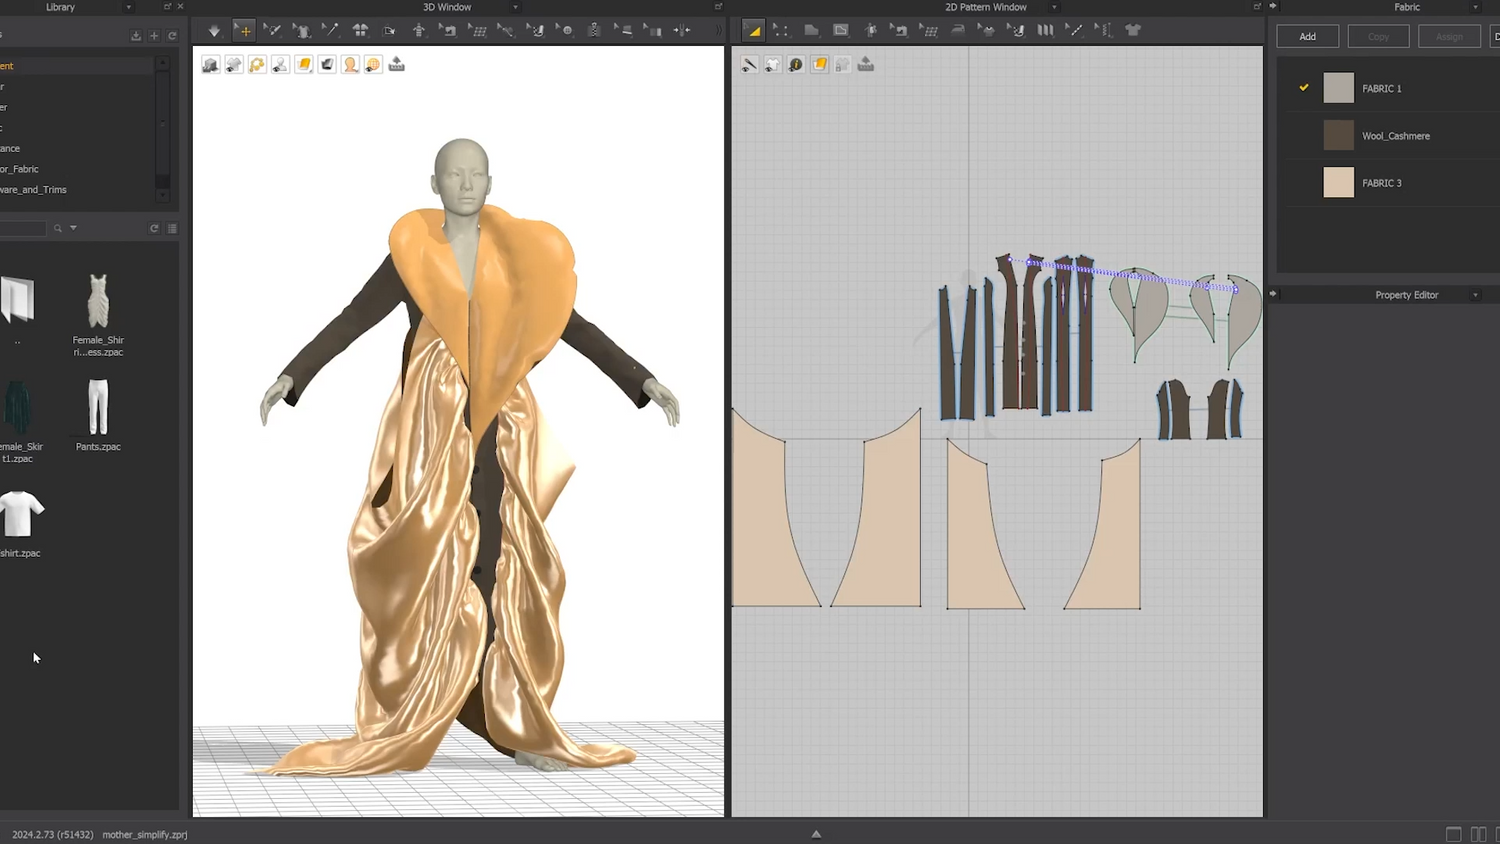Click the Add (plus) icon in Library
Image resolution: width=1500 pixels, height=844 pixels.
click(154, 36)
